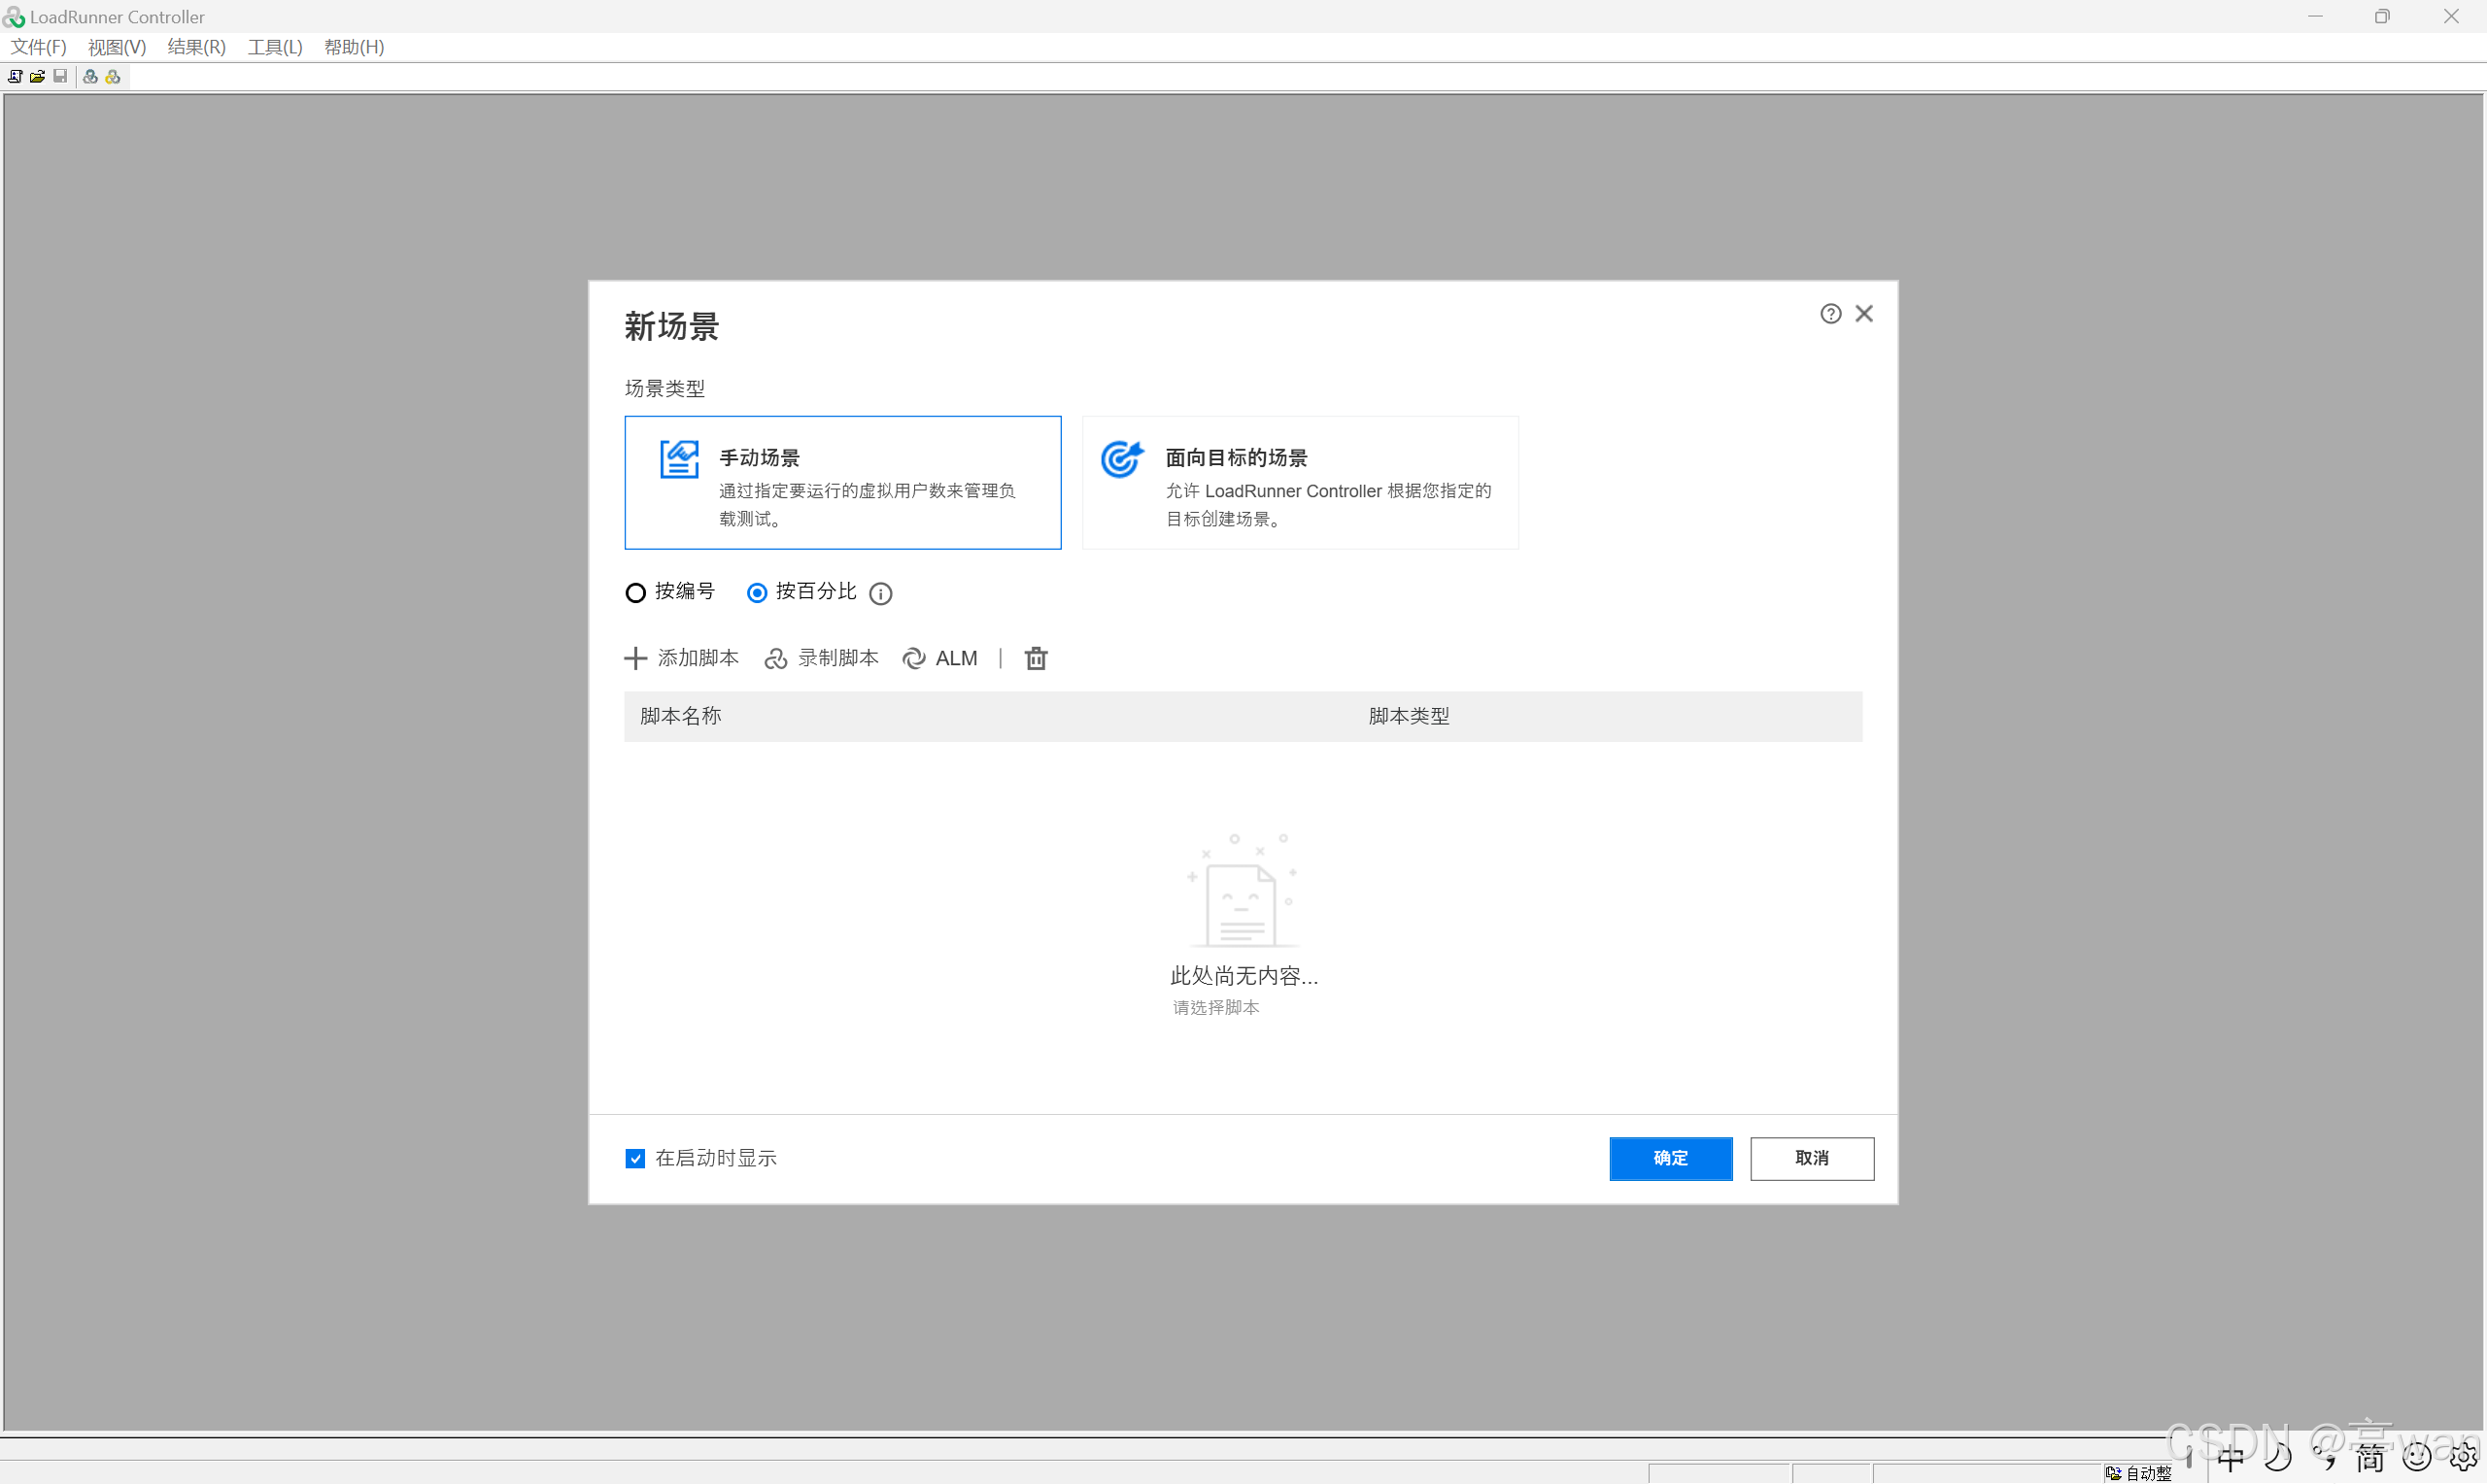Click the IME emoji smiley icon
2487x1484 pixels.
pos(2416,1458)
